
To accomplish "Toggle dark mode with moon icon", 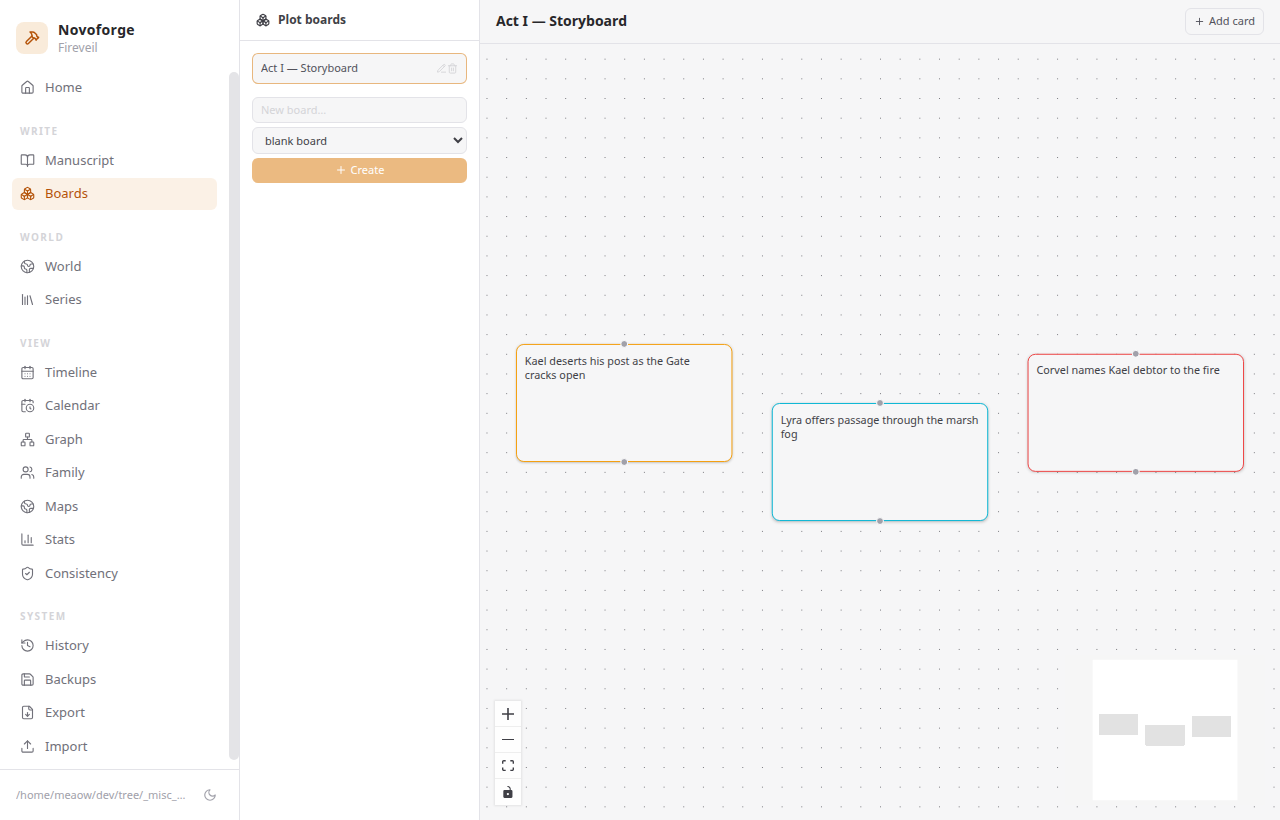I will [x=210, y=795].
